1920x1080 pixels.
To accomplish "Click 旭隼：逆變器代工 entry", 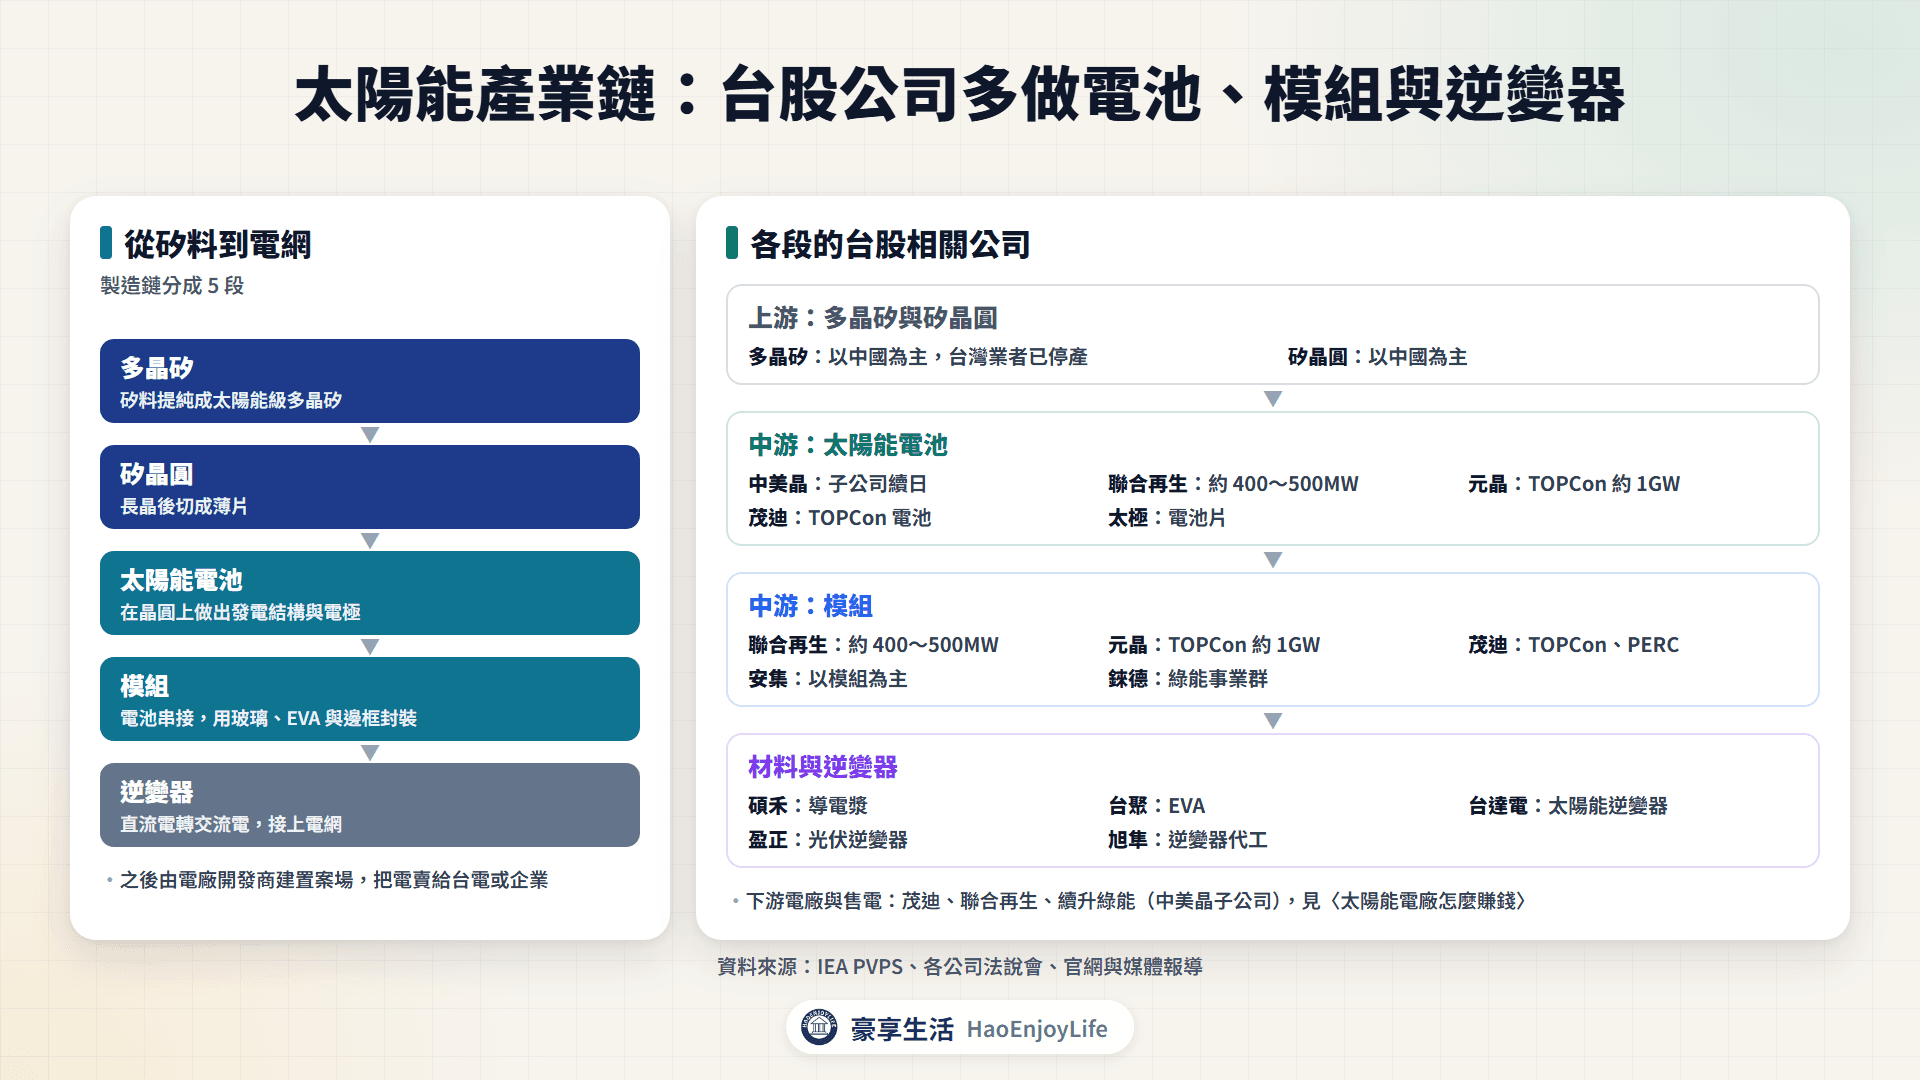I will tap(1188, 840).
